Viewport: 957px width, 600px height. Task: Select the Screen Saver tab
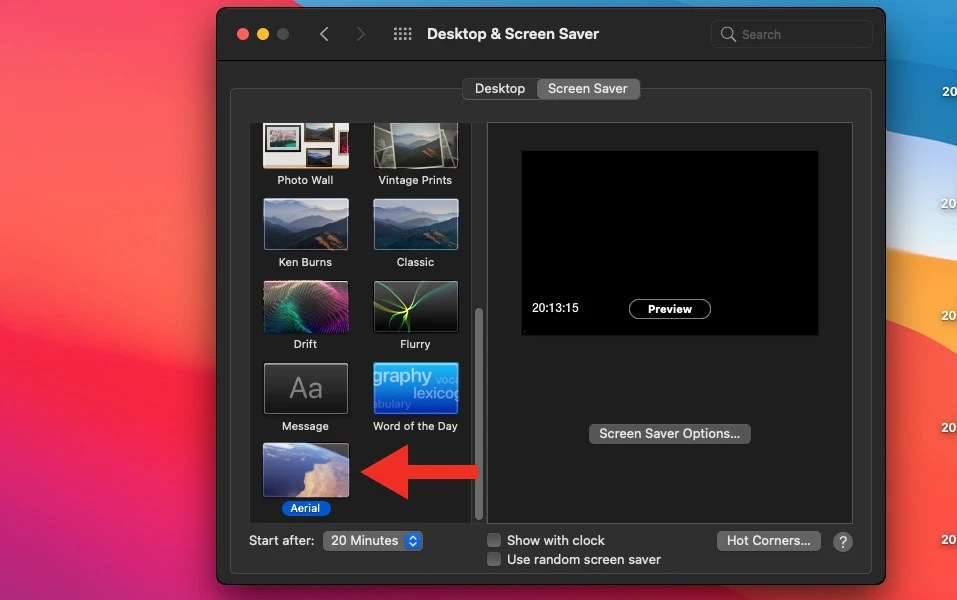pos(588,88)
